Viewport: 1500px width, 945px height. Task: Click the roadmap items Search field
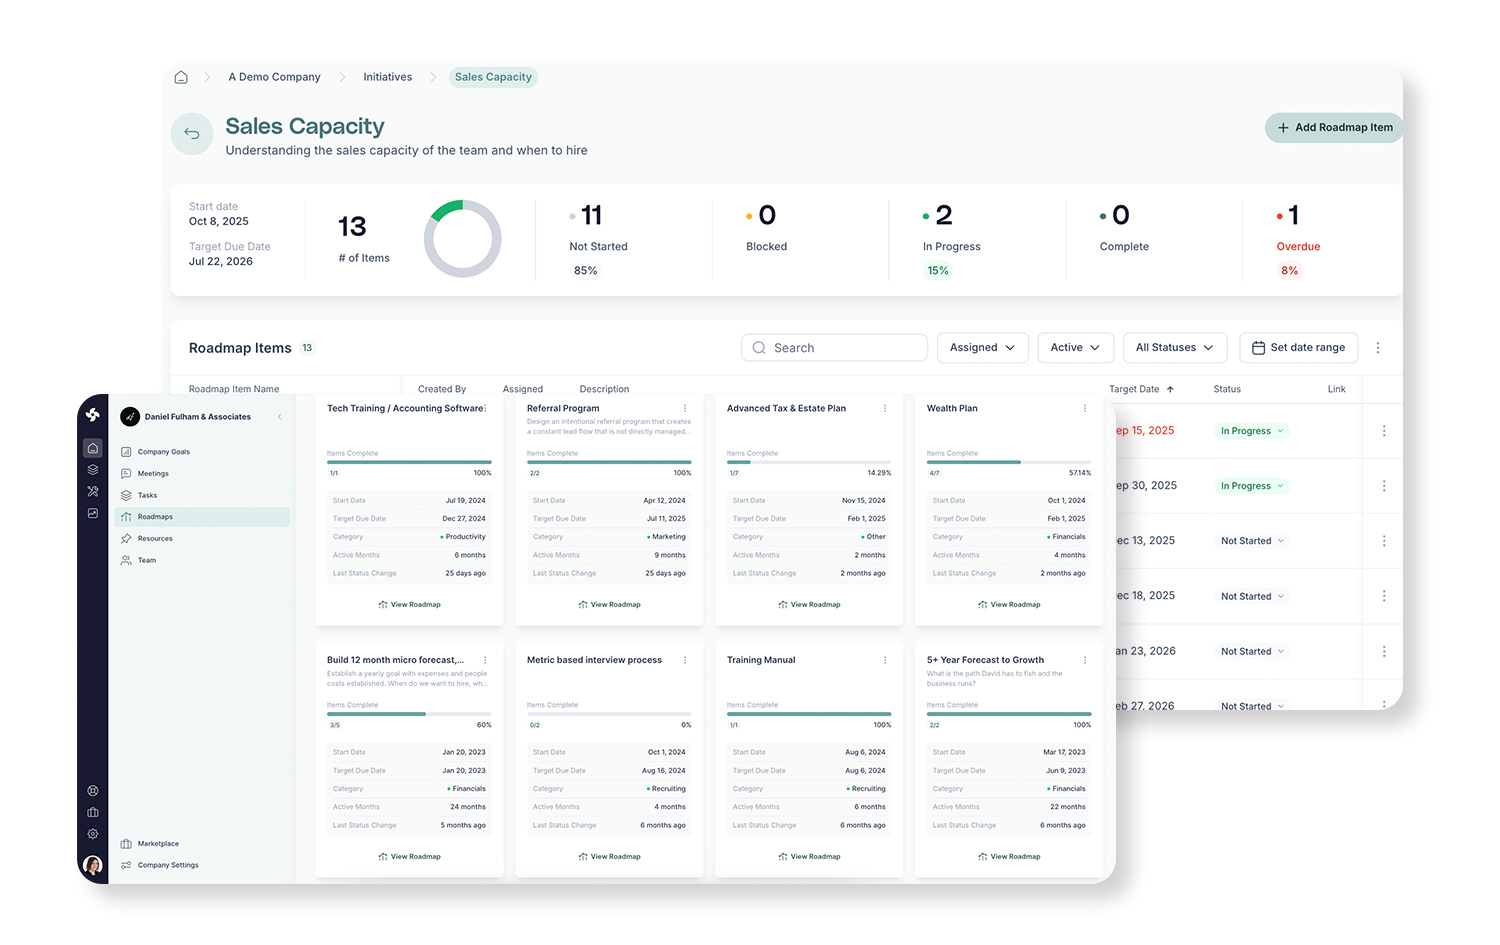(834, 348)
